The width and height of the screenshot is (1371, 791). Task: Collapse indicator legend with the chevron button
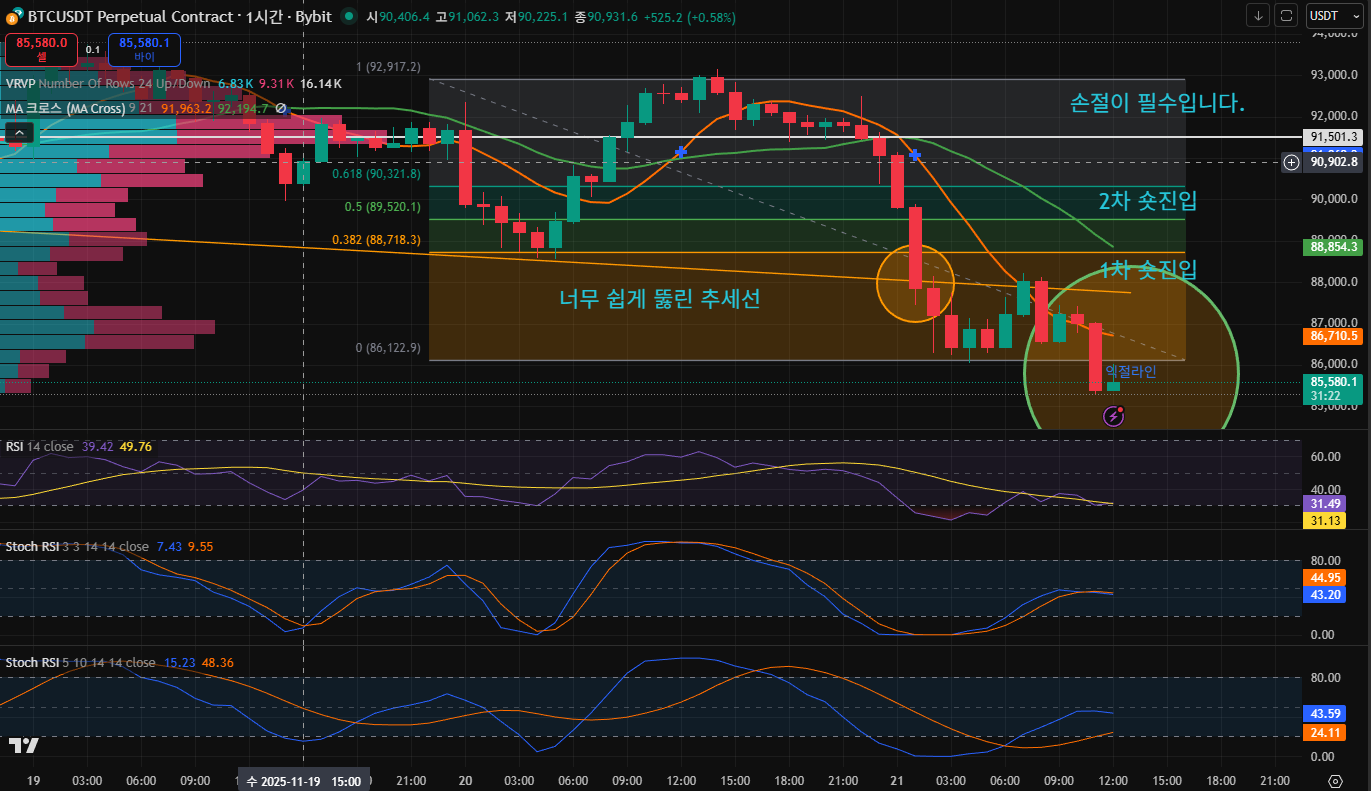point(20,133)
